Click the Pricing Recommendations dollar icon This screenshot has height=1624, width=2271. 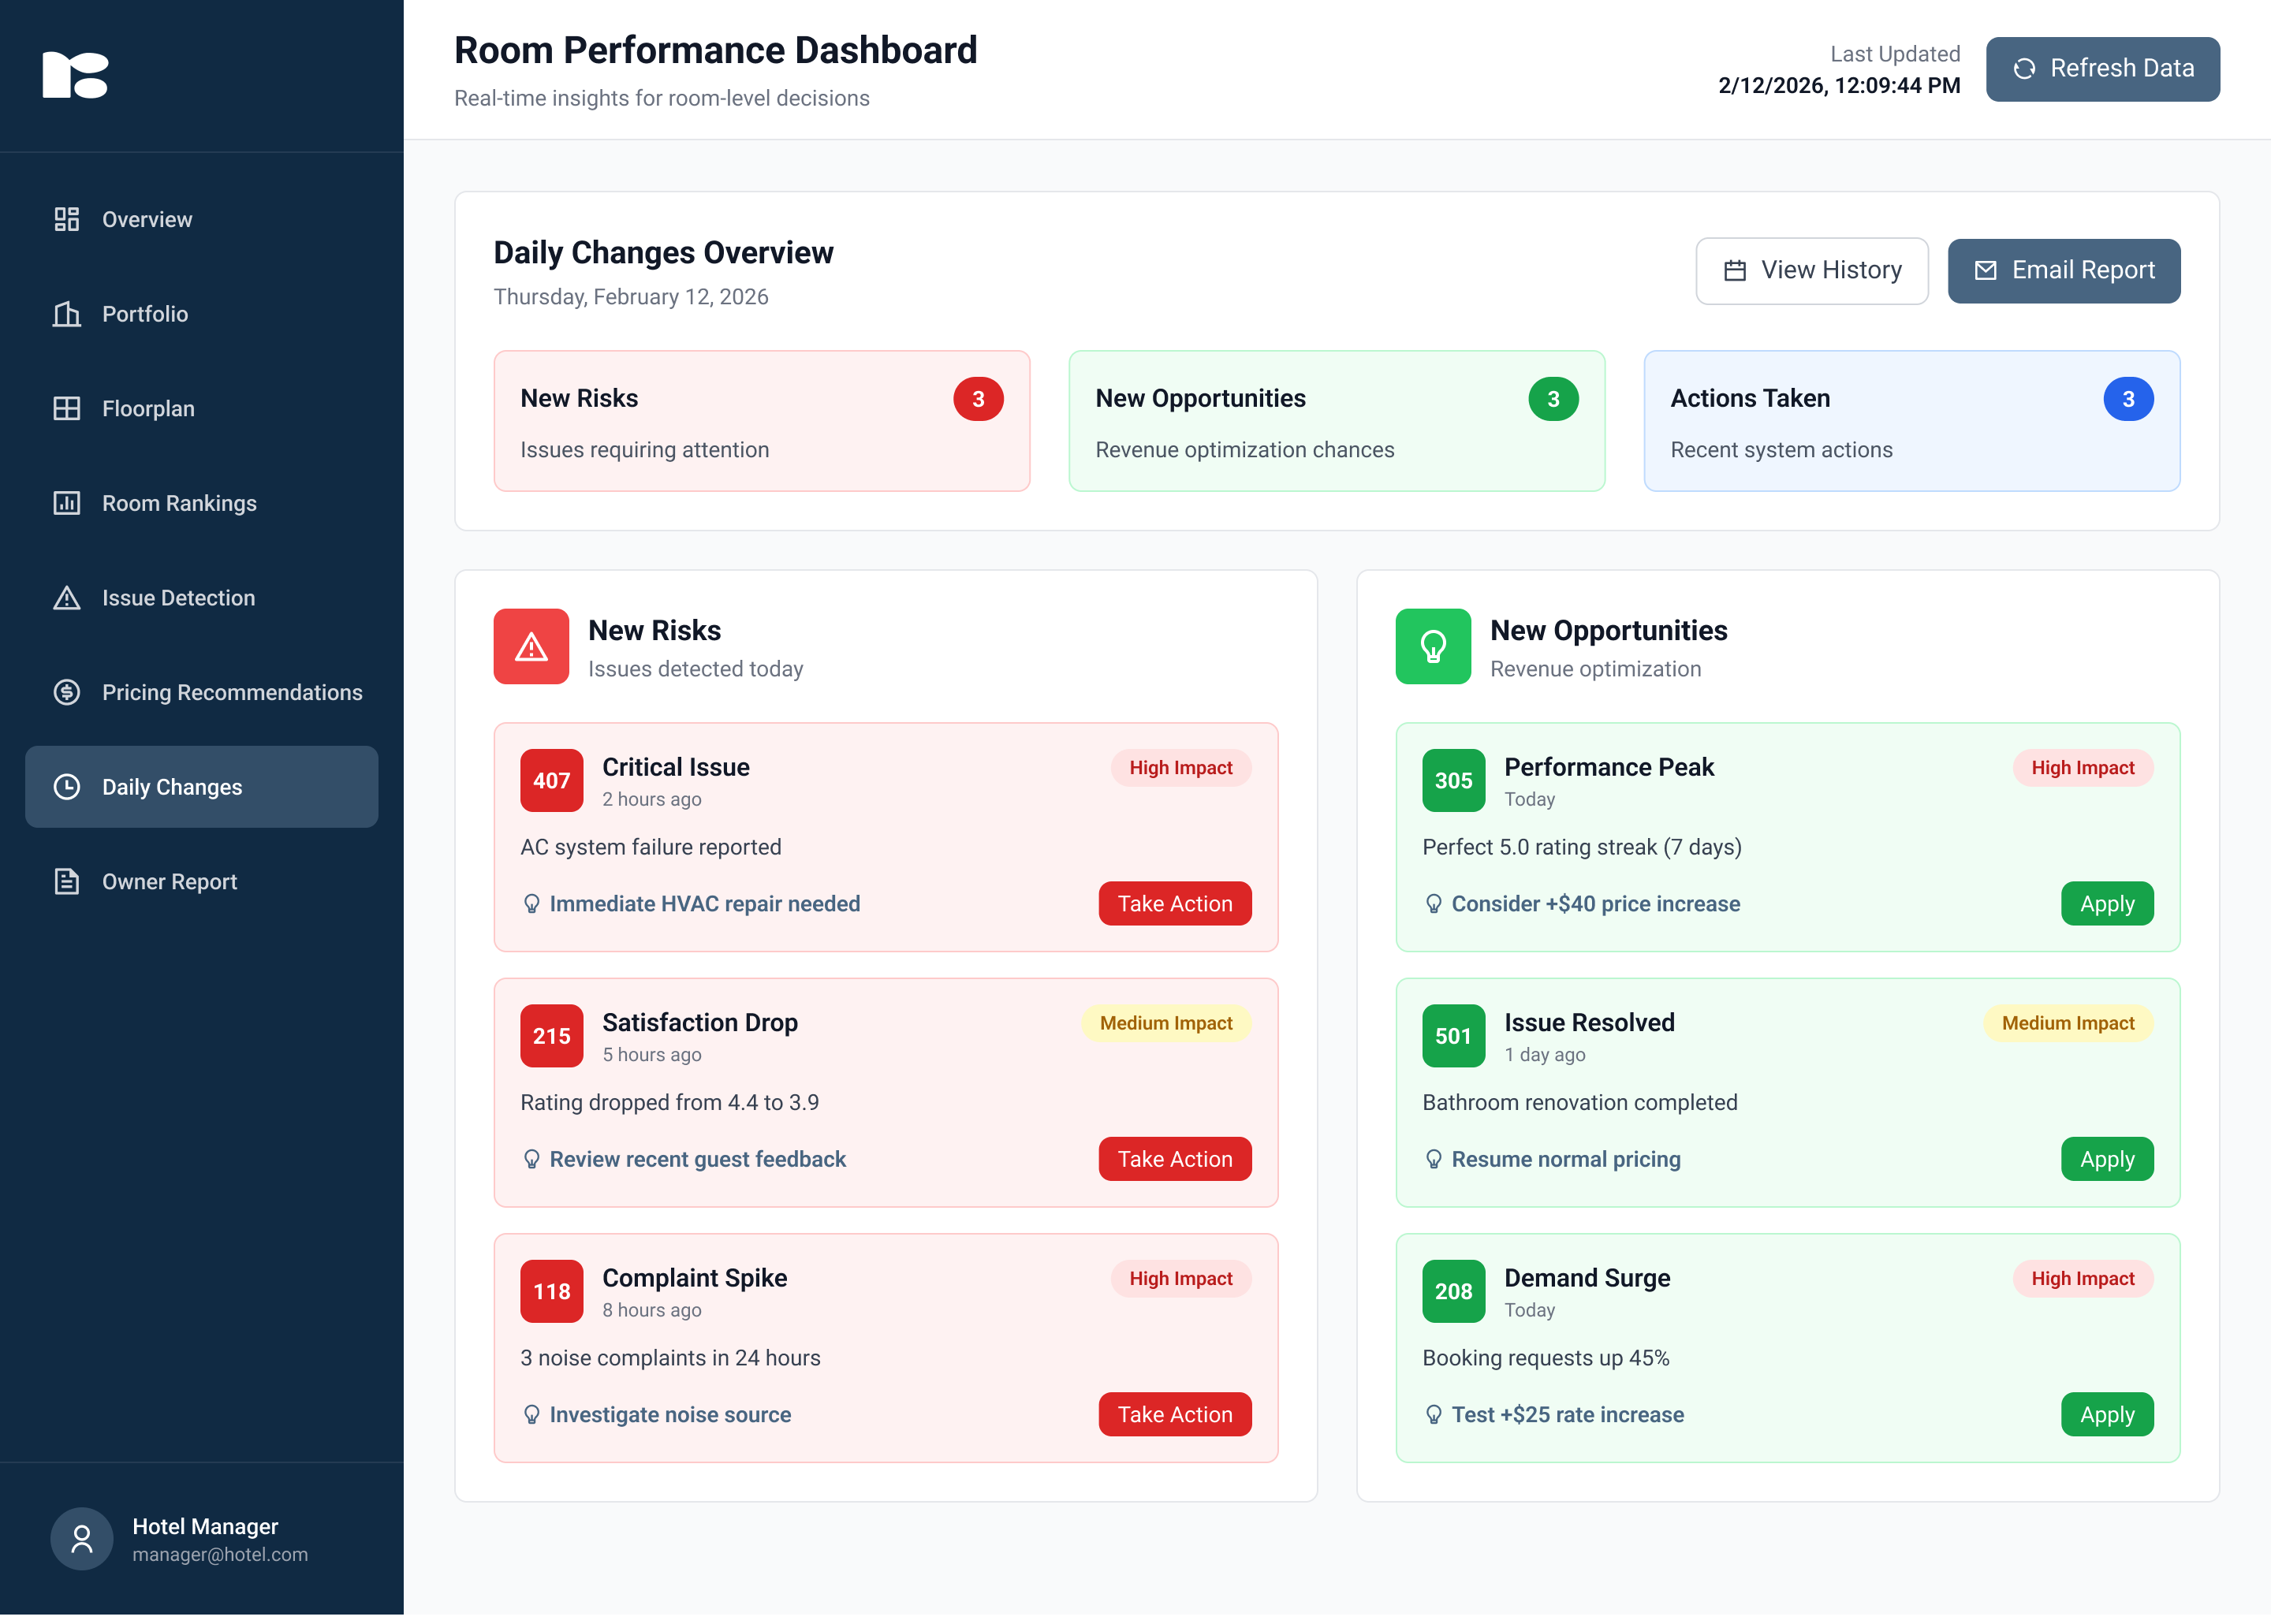pyautogui.click(x=66, y=692)
